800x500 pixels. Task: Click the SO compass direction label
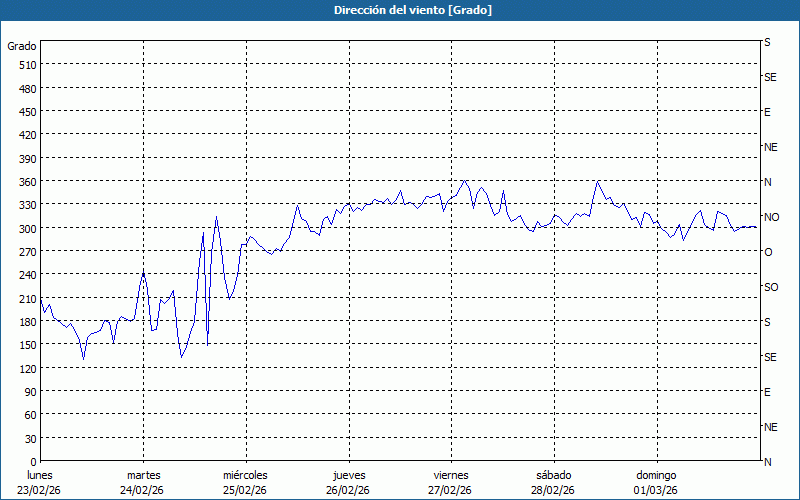pos(770,287)
